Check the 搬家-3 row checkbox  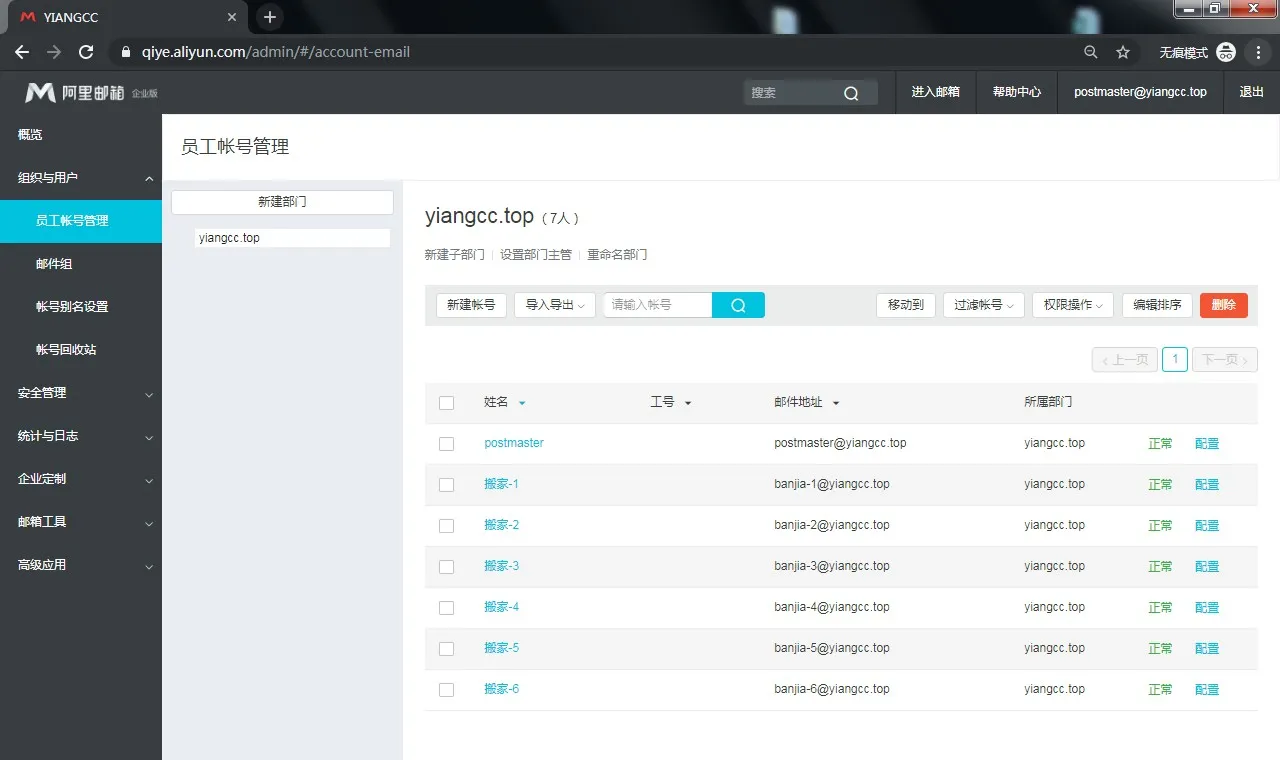pos(446,567)
